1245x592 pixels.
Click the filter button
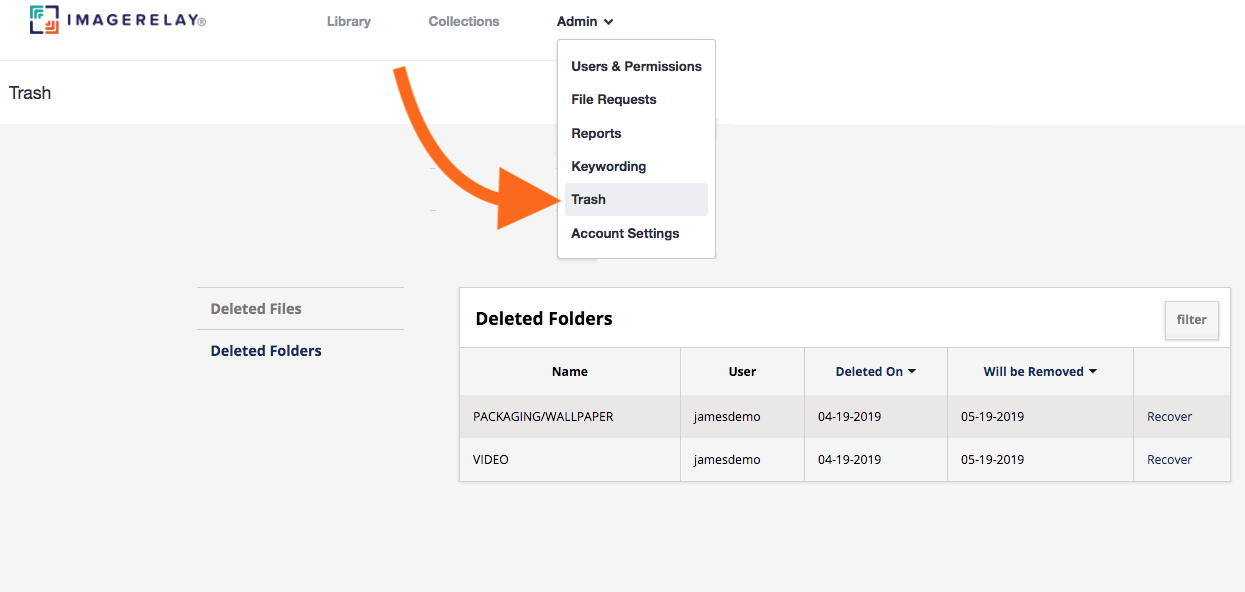(x=1192, y=320)
